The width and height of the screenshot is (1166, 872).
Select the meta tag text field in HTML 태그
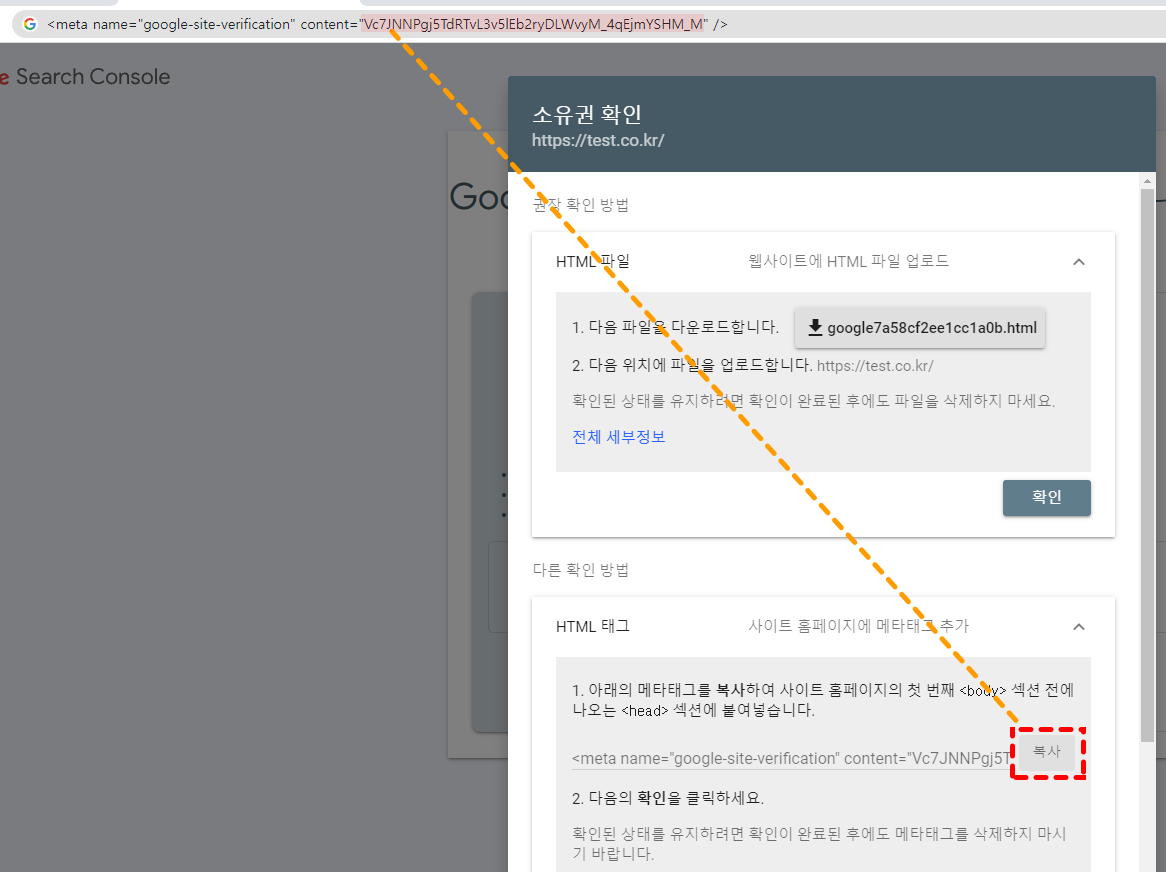point(790,758)
